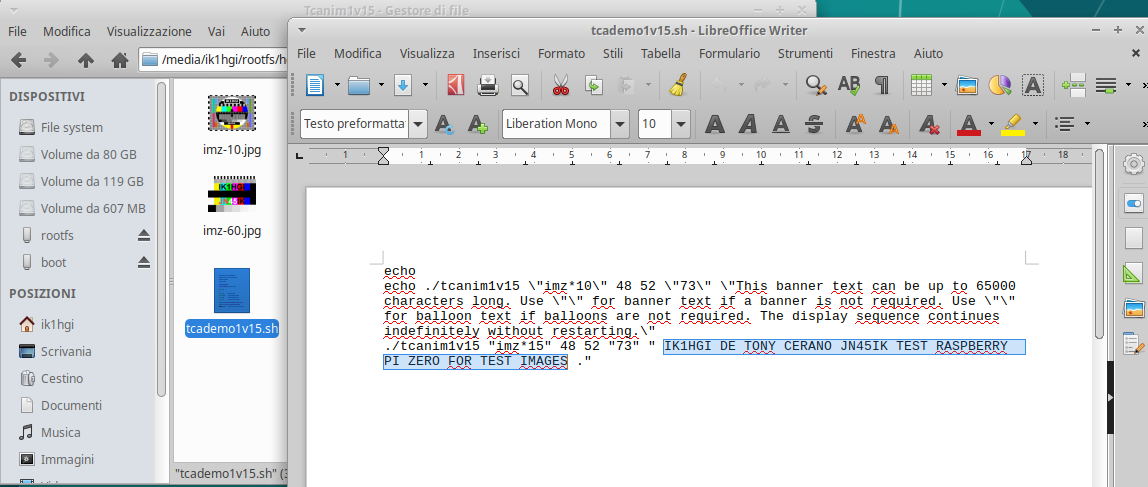Expand Save options dropdown arrow
This screenshot has width=1148, height=487.
pos(425,85)
